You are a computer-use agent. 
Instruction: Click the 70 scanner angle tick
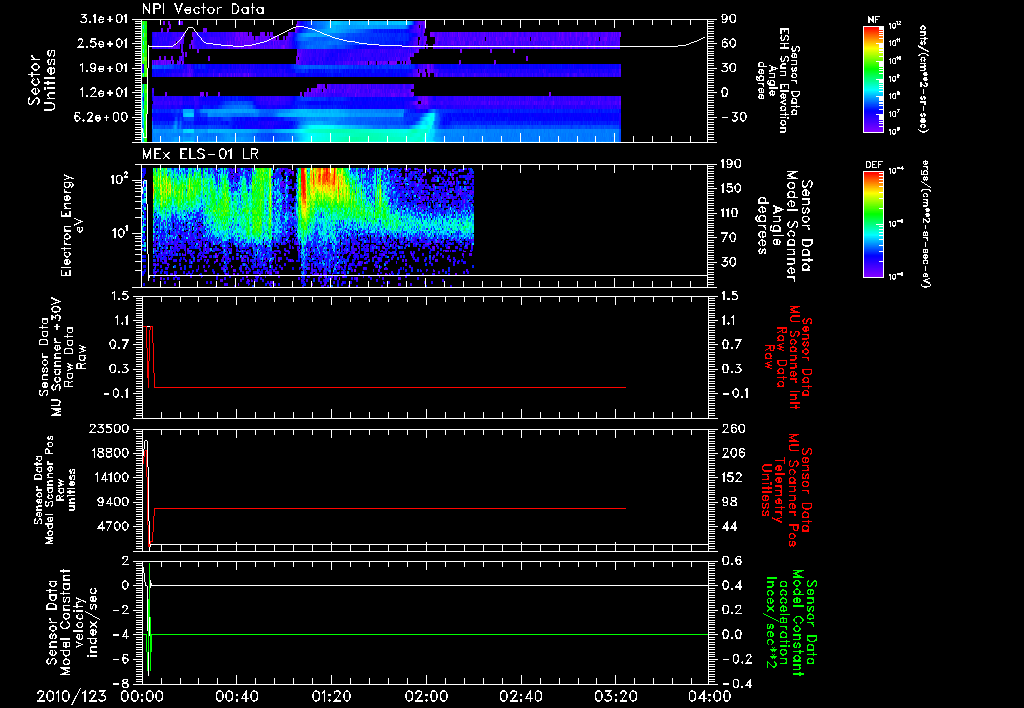[728, 237]
